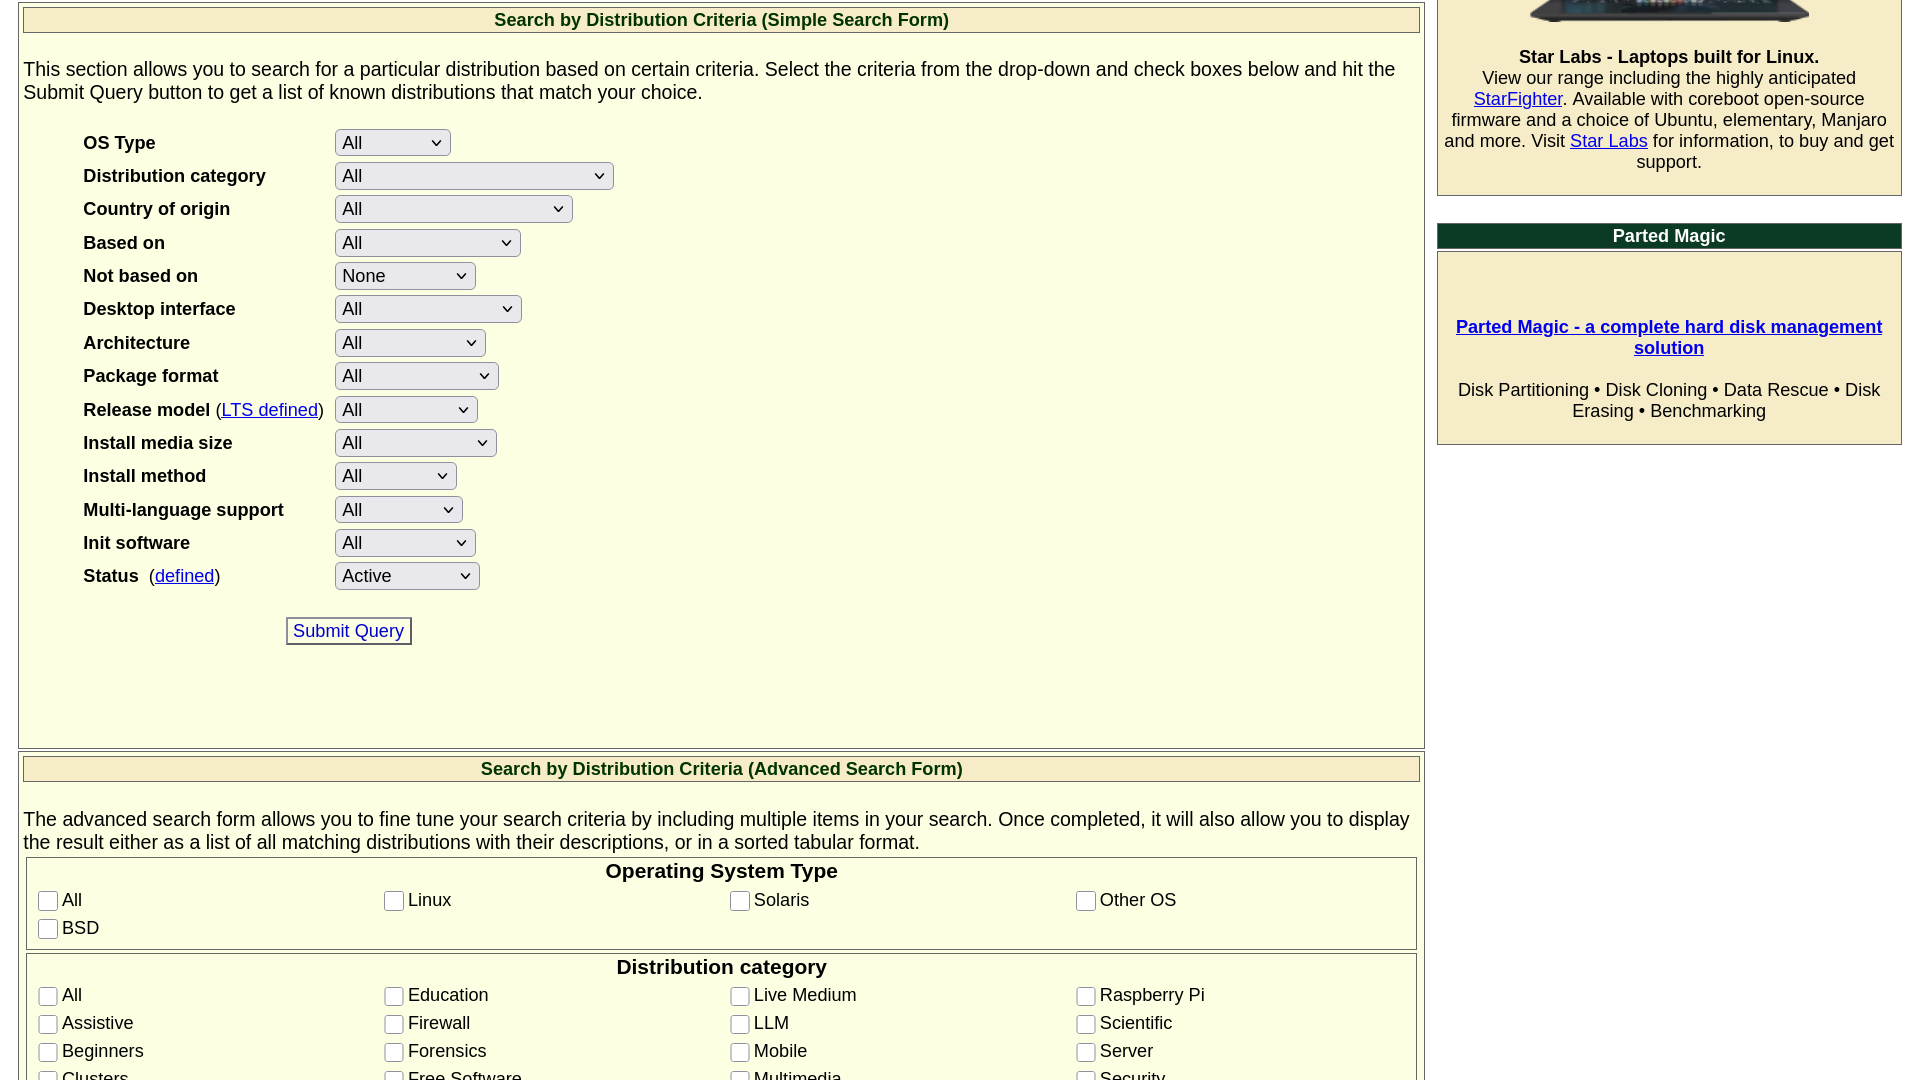
Task: Open the Desktop interface dropdown
Action: [x=427, y=308]
